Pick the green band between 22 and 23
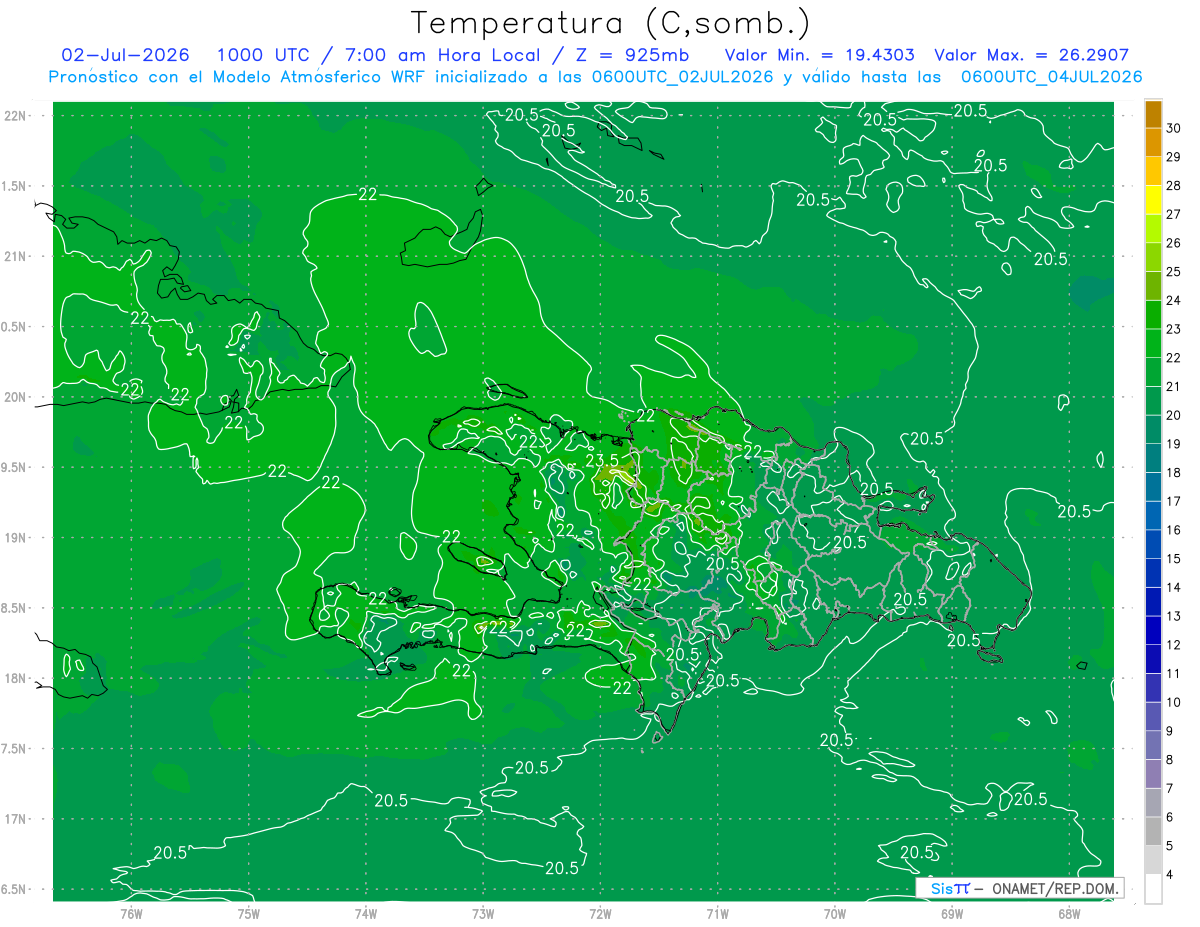The height and width of the screenshot is (927, 1200). click(1153, 343)
